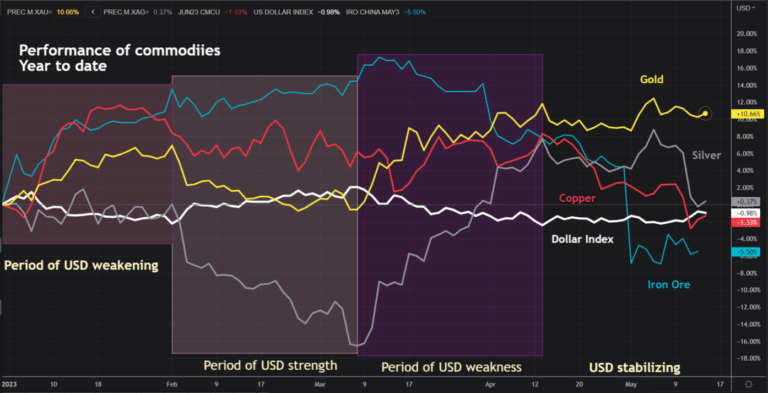Click the yellow +10.66% gold price tag

click(745, 114)
